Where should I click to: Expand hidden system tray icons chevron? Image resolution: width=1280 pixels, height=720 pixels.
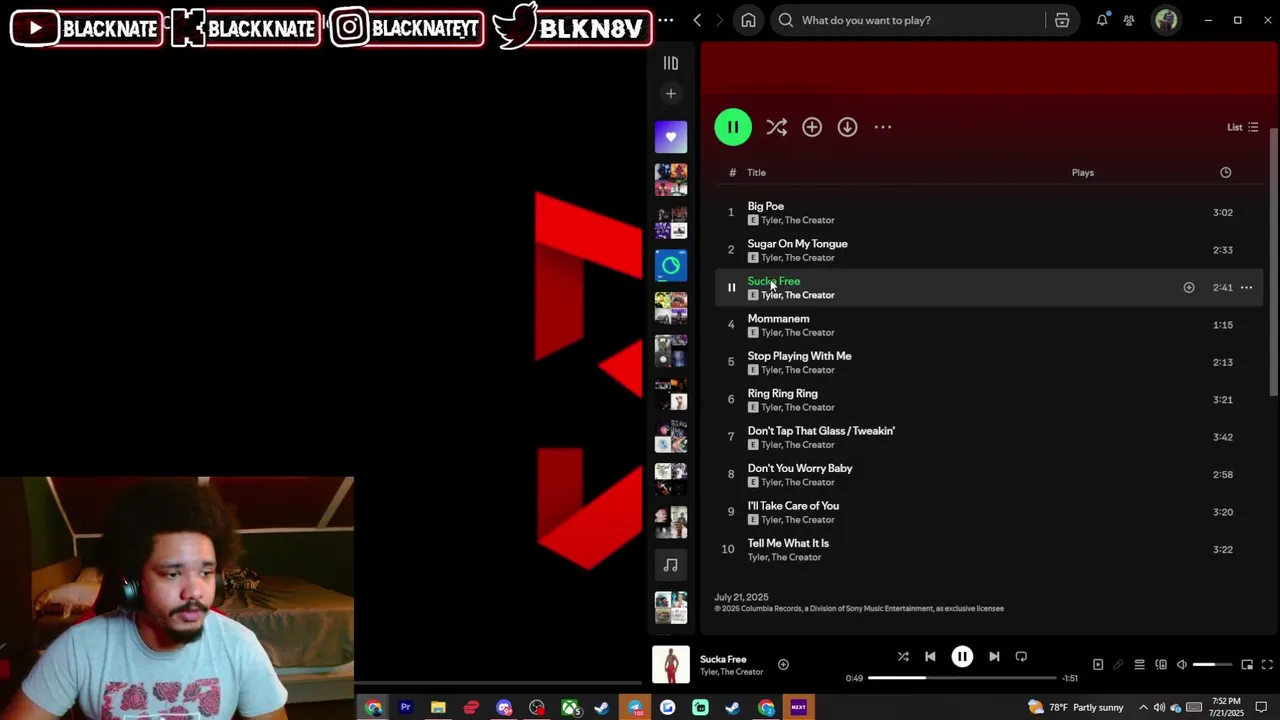point(1143,708)
